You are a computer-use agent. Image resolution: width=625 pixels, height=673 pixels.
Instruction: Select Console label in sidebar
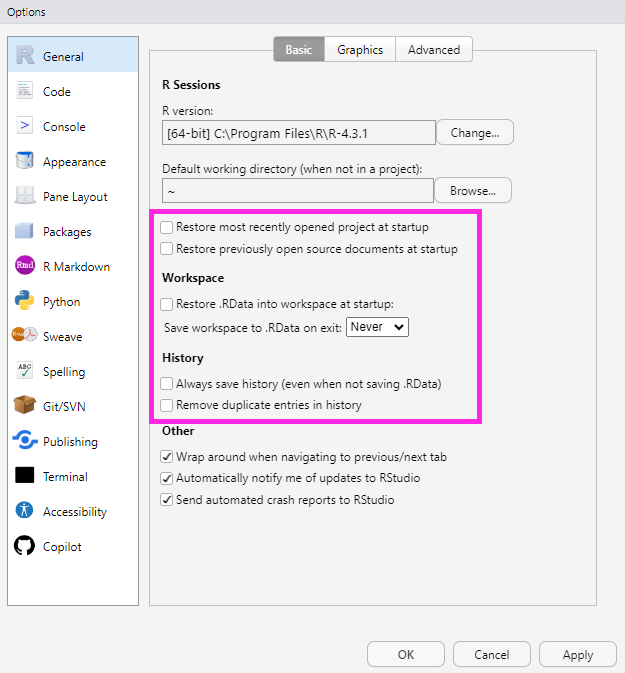click(64, 127)
